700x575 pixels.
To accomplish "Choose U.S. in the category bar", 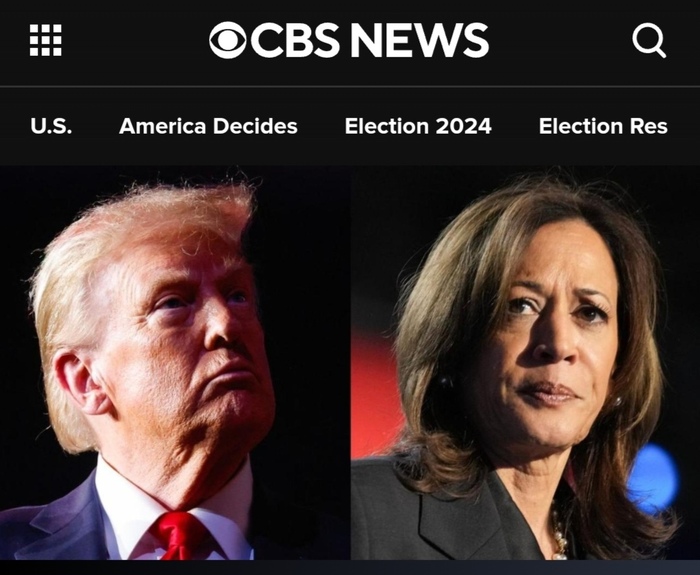I will [x=51, y=126].
